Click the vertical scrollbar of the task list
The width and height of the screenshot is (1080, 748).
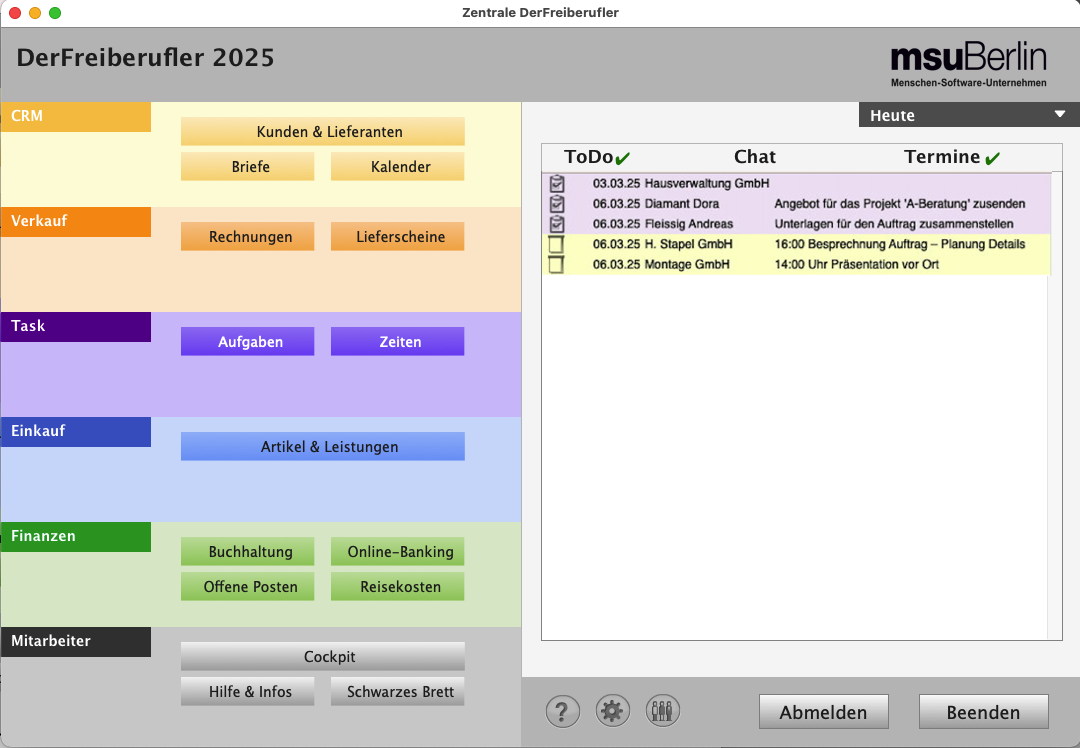coord(1055,400)
